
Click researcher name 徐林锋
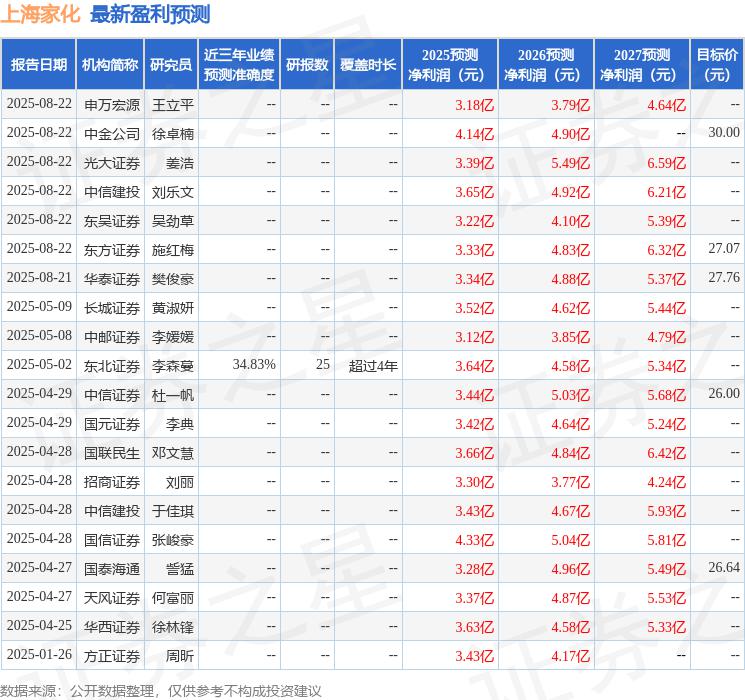click(173, 626)
